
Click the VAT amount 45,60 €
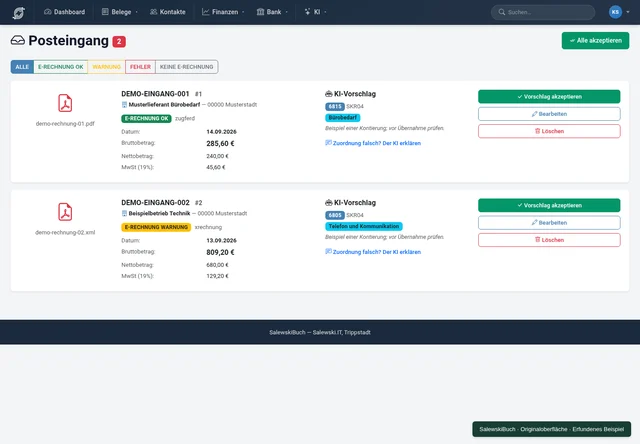pos(216,167)
